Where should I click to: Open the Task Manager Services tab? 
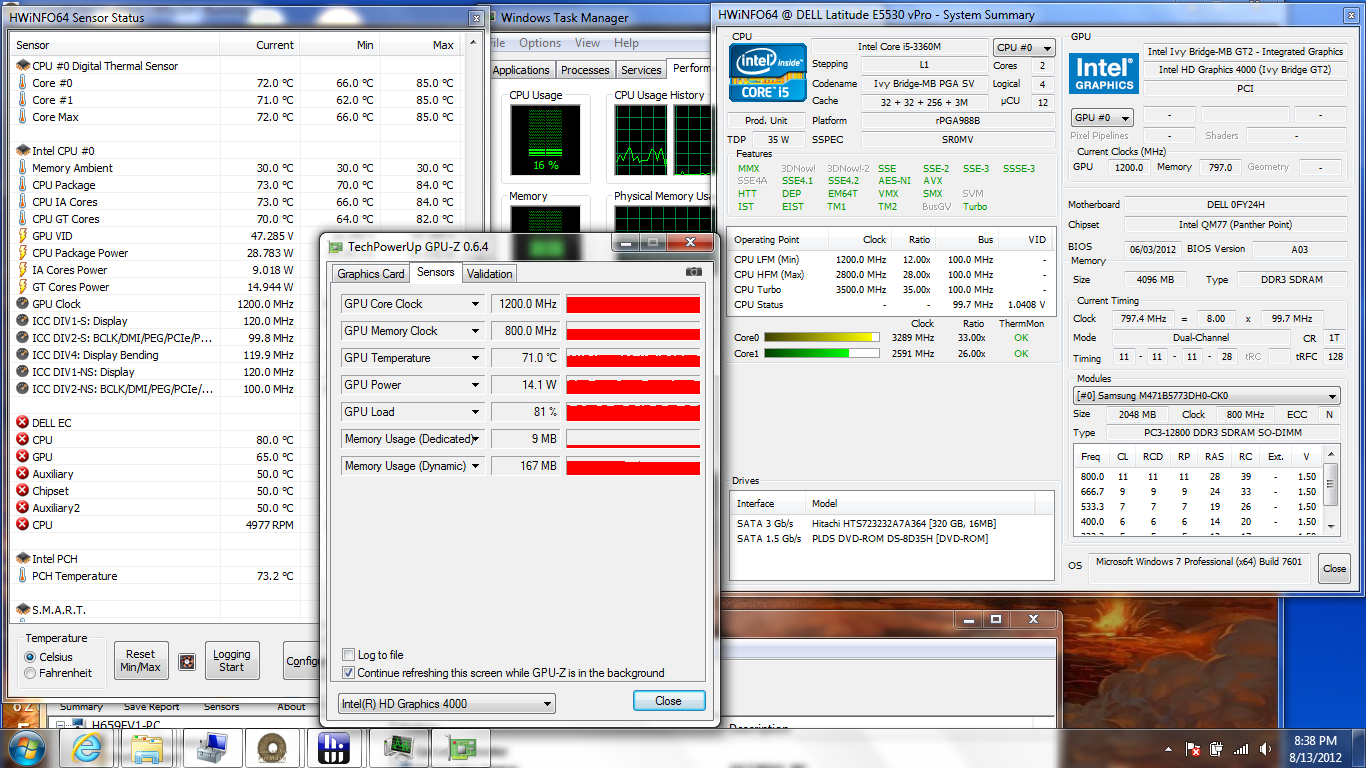coord(641,70)
